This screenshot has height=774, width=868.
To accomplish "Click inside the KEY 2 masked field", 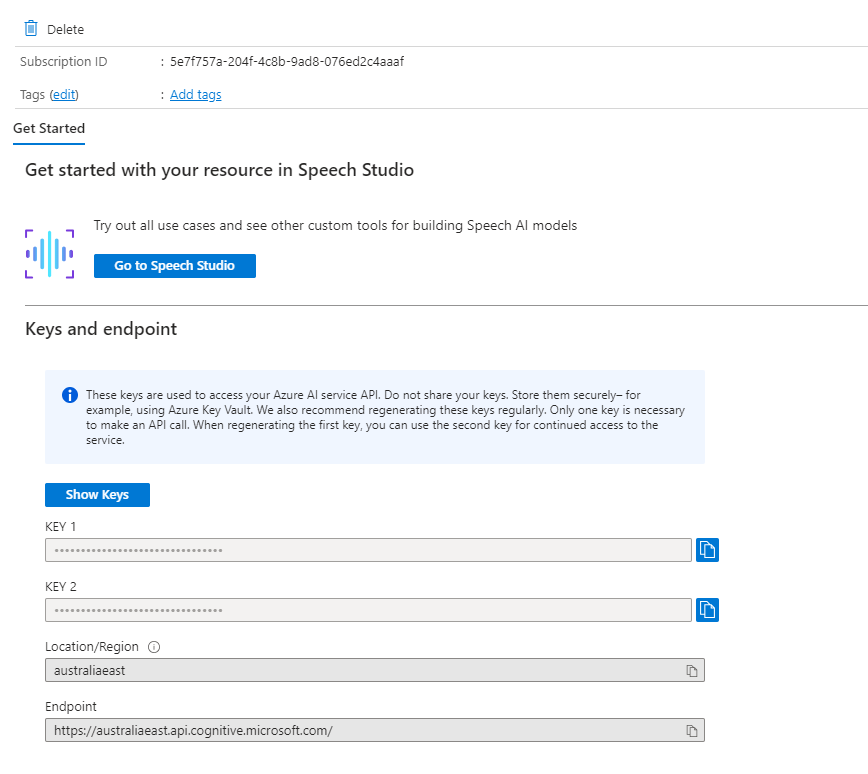I will tap(368, 609).
